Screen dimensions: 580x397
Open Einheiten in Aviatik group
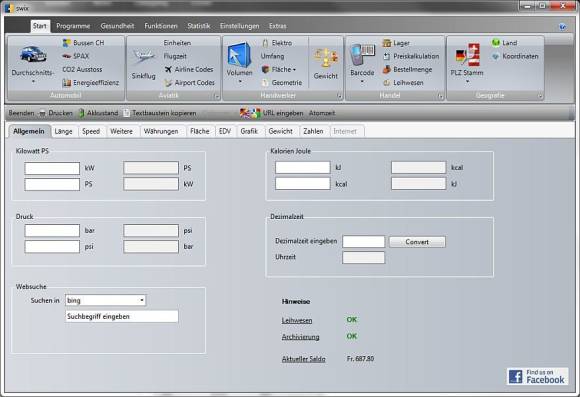[177, 43]
